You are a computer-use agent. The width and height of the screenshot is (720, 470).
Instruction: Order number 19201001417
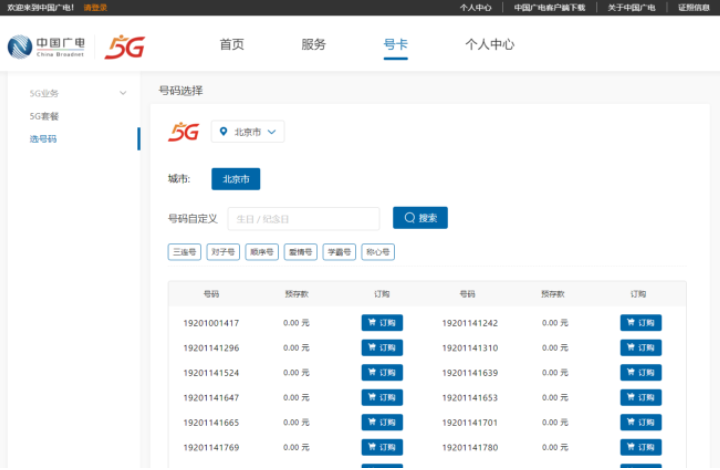point(382,323)
